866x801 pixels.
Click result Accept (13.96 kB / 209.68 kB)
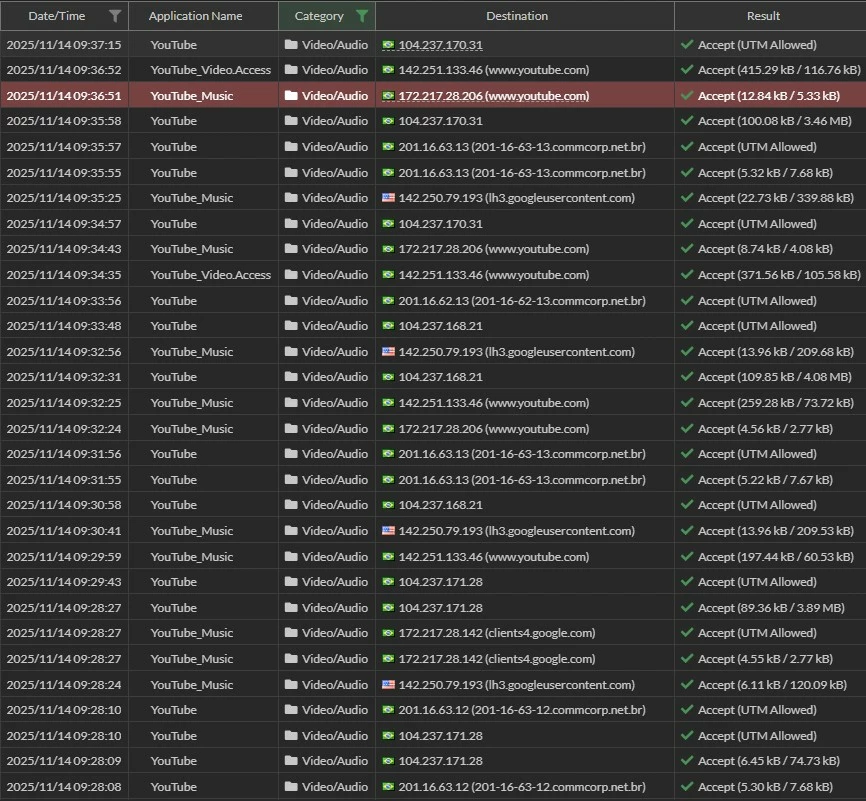coord(775,351)
